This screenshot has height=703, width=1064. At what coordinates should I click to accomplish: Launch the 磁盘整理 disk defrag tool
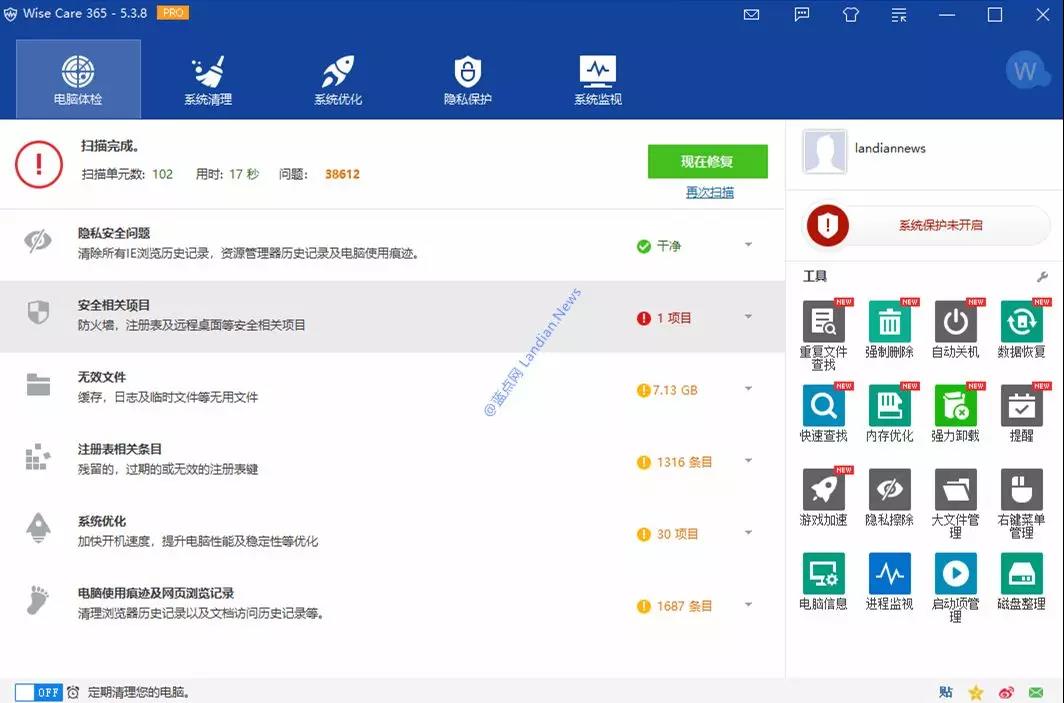[1021, 574]
